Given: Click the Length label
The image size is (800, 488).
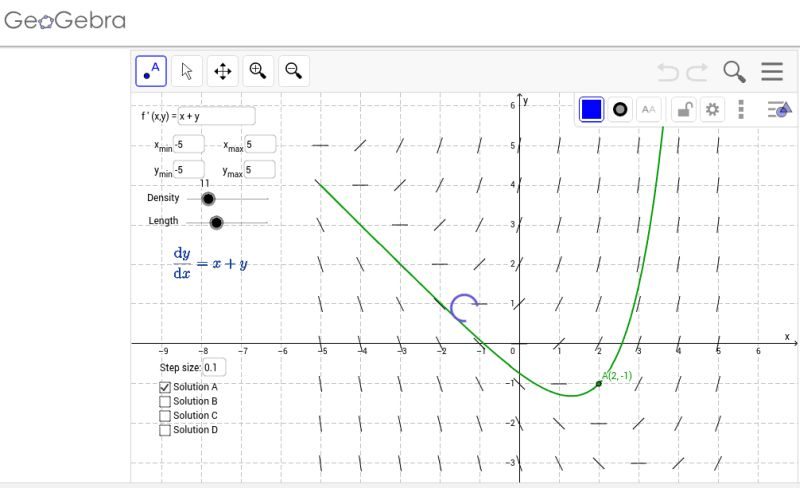Looking at the screenshot, I should point(163,221).
